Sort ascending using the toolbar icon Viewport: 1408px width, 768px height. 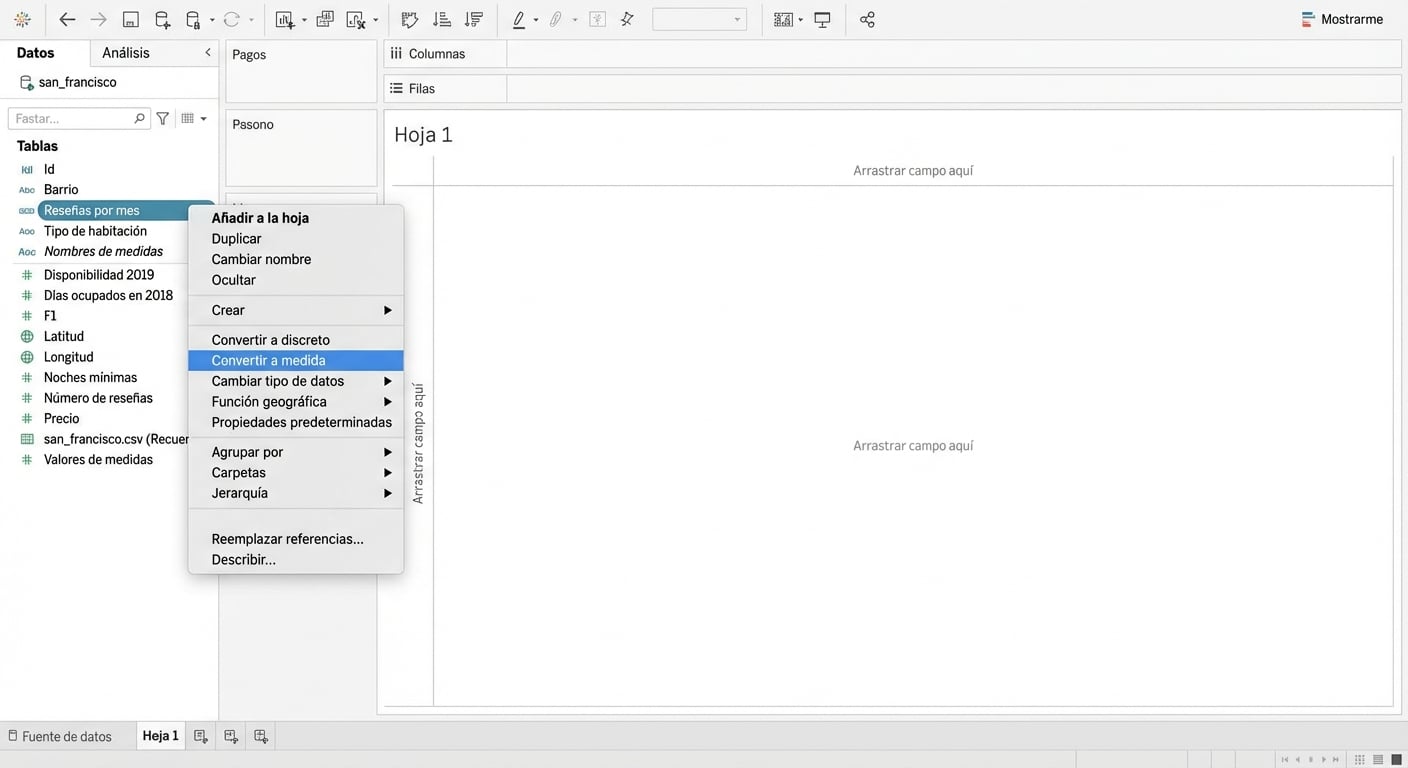441,20
